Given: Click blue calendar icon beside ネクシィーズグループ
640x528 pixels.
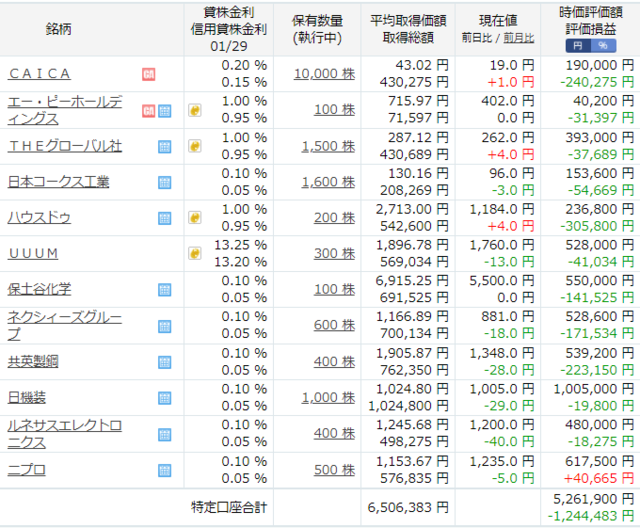Looking at the screenshot, I should [164, 326].
